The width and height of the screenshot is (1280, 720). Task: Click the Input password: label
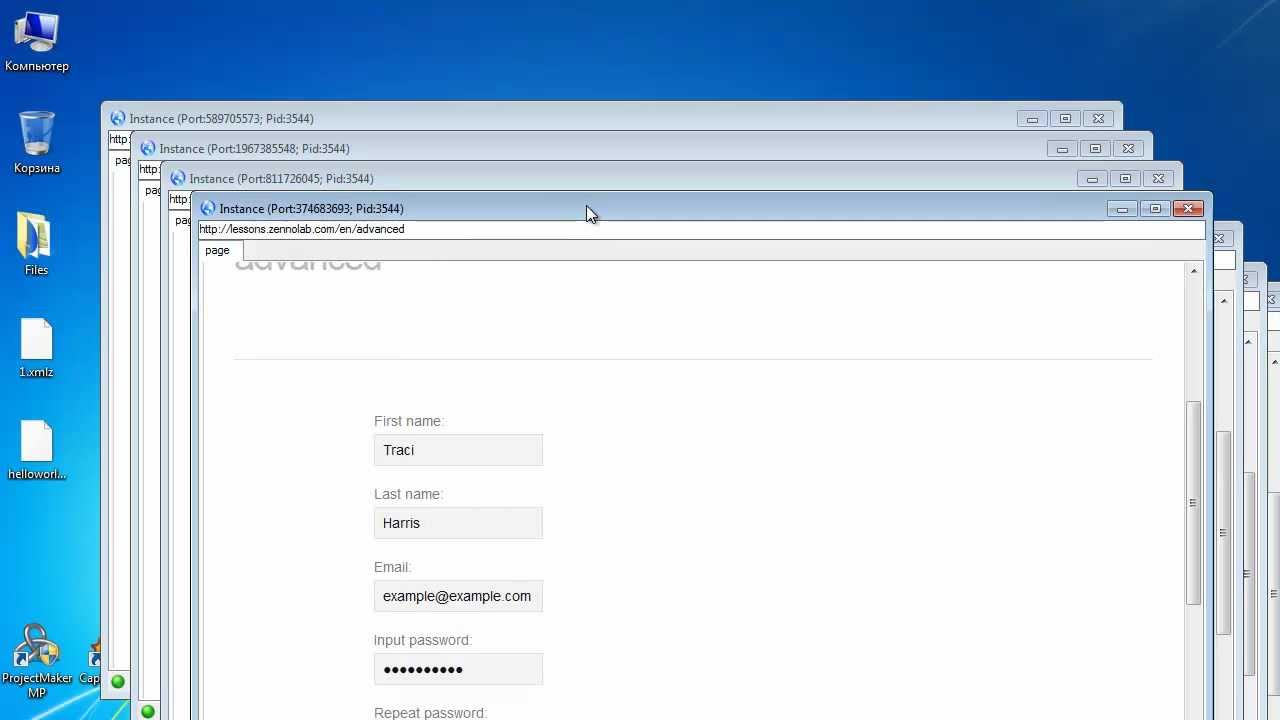coord(423,640)
